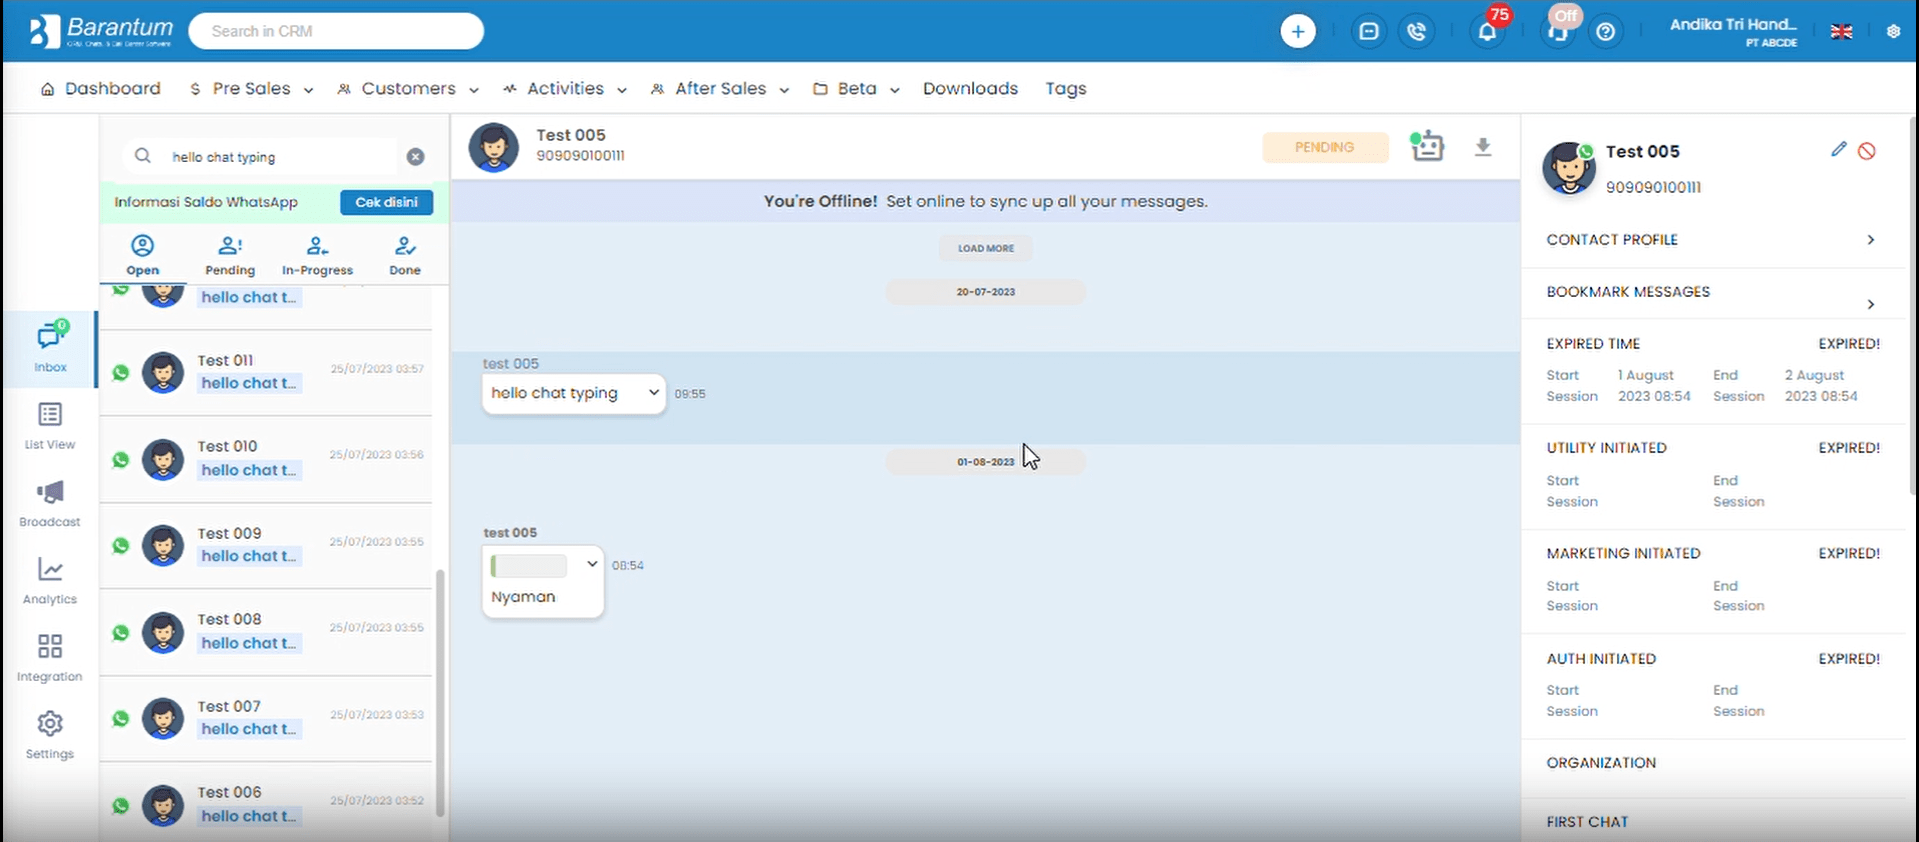The image size is (1919, 842).
Task: Click the red block contact icon
Action: 1866,151
